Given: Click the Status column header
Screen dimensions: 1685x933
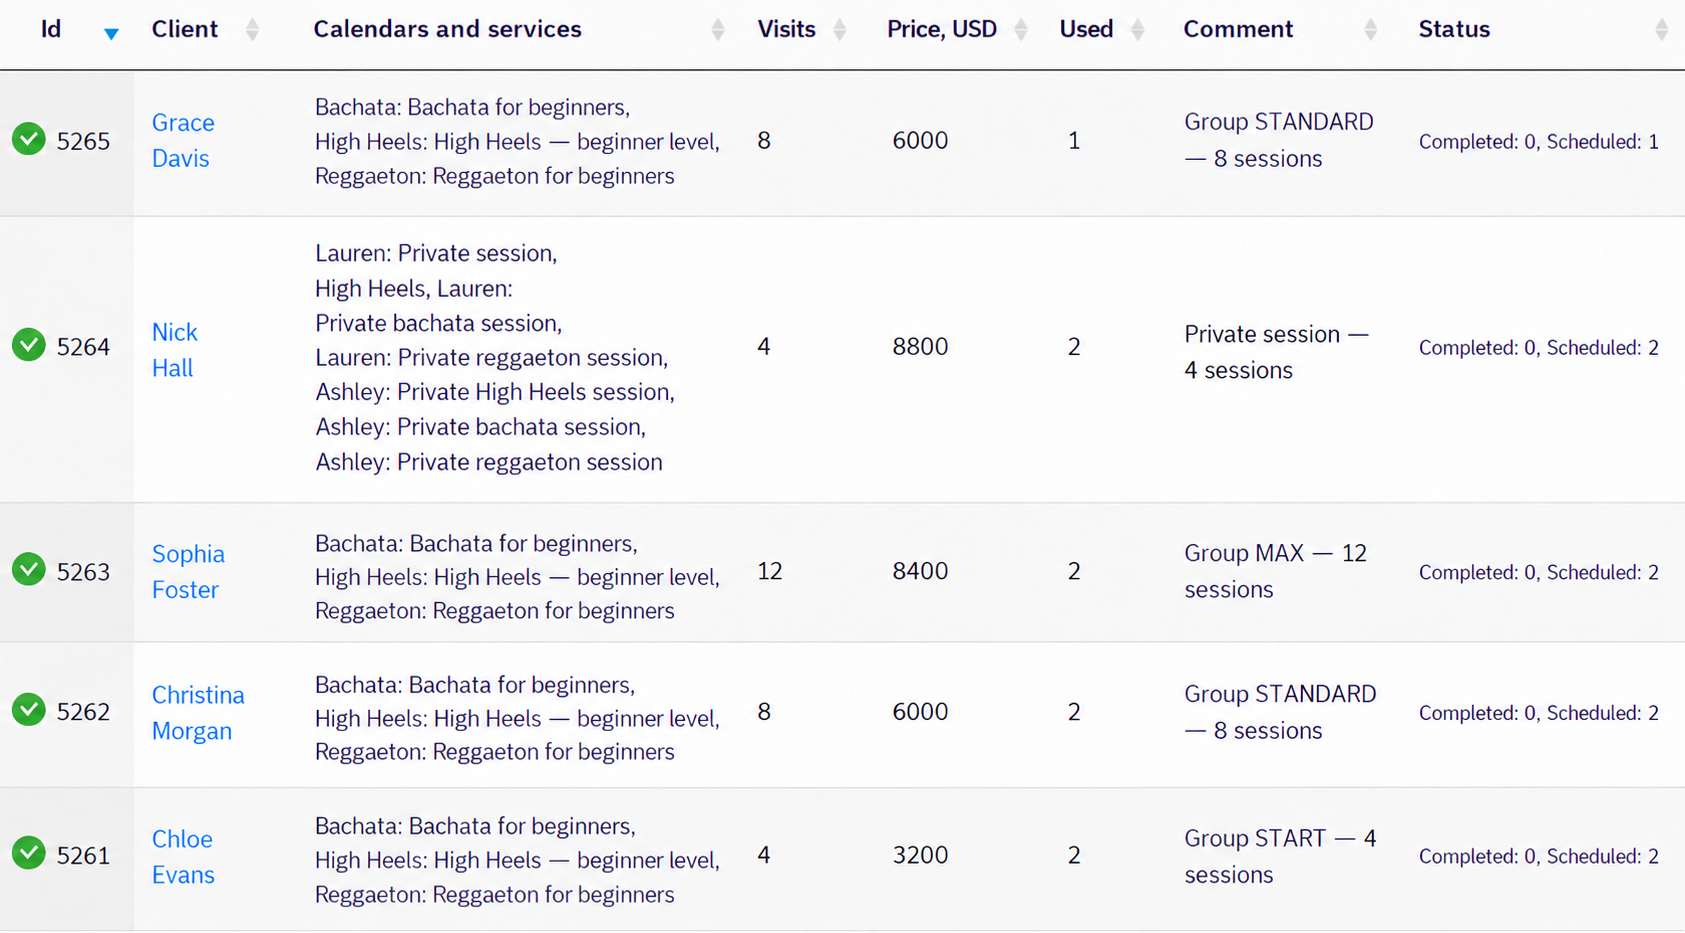Looking at the screenshot, I should click(1454, 29).
